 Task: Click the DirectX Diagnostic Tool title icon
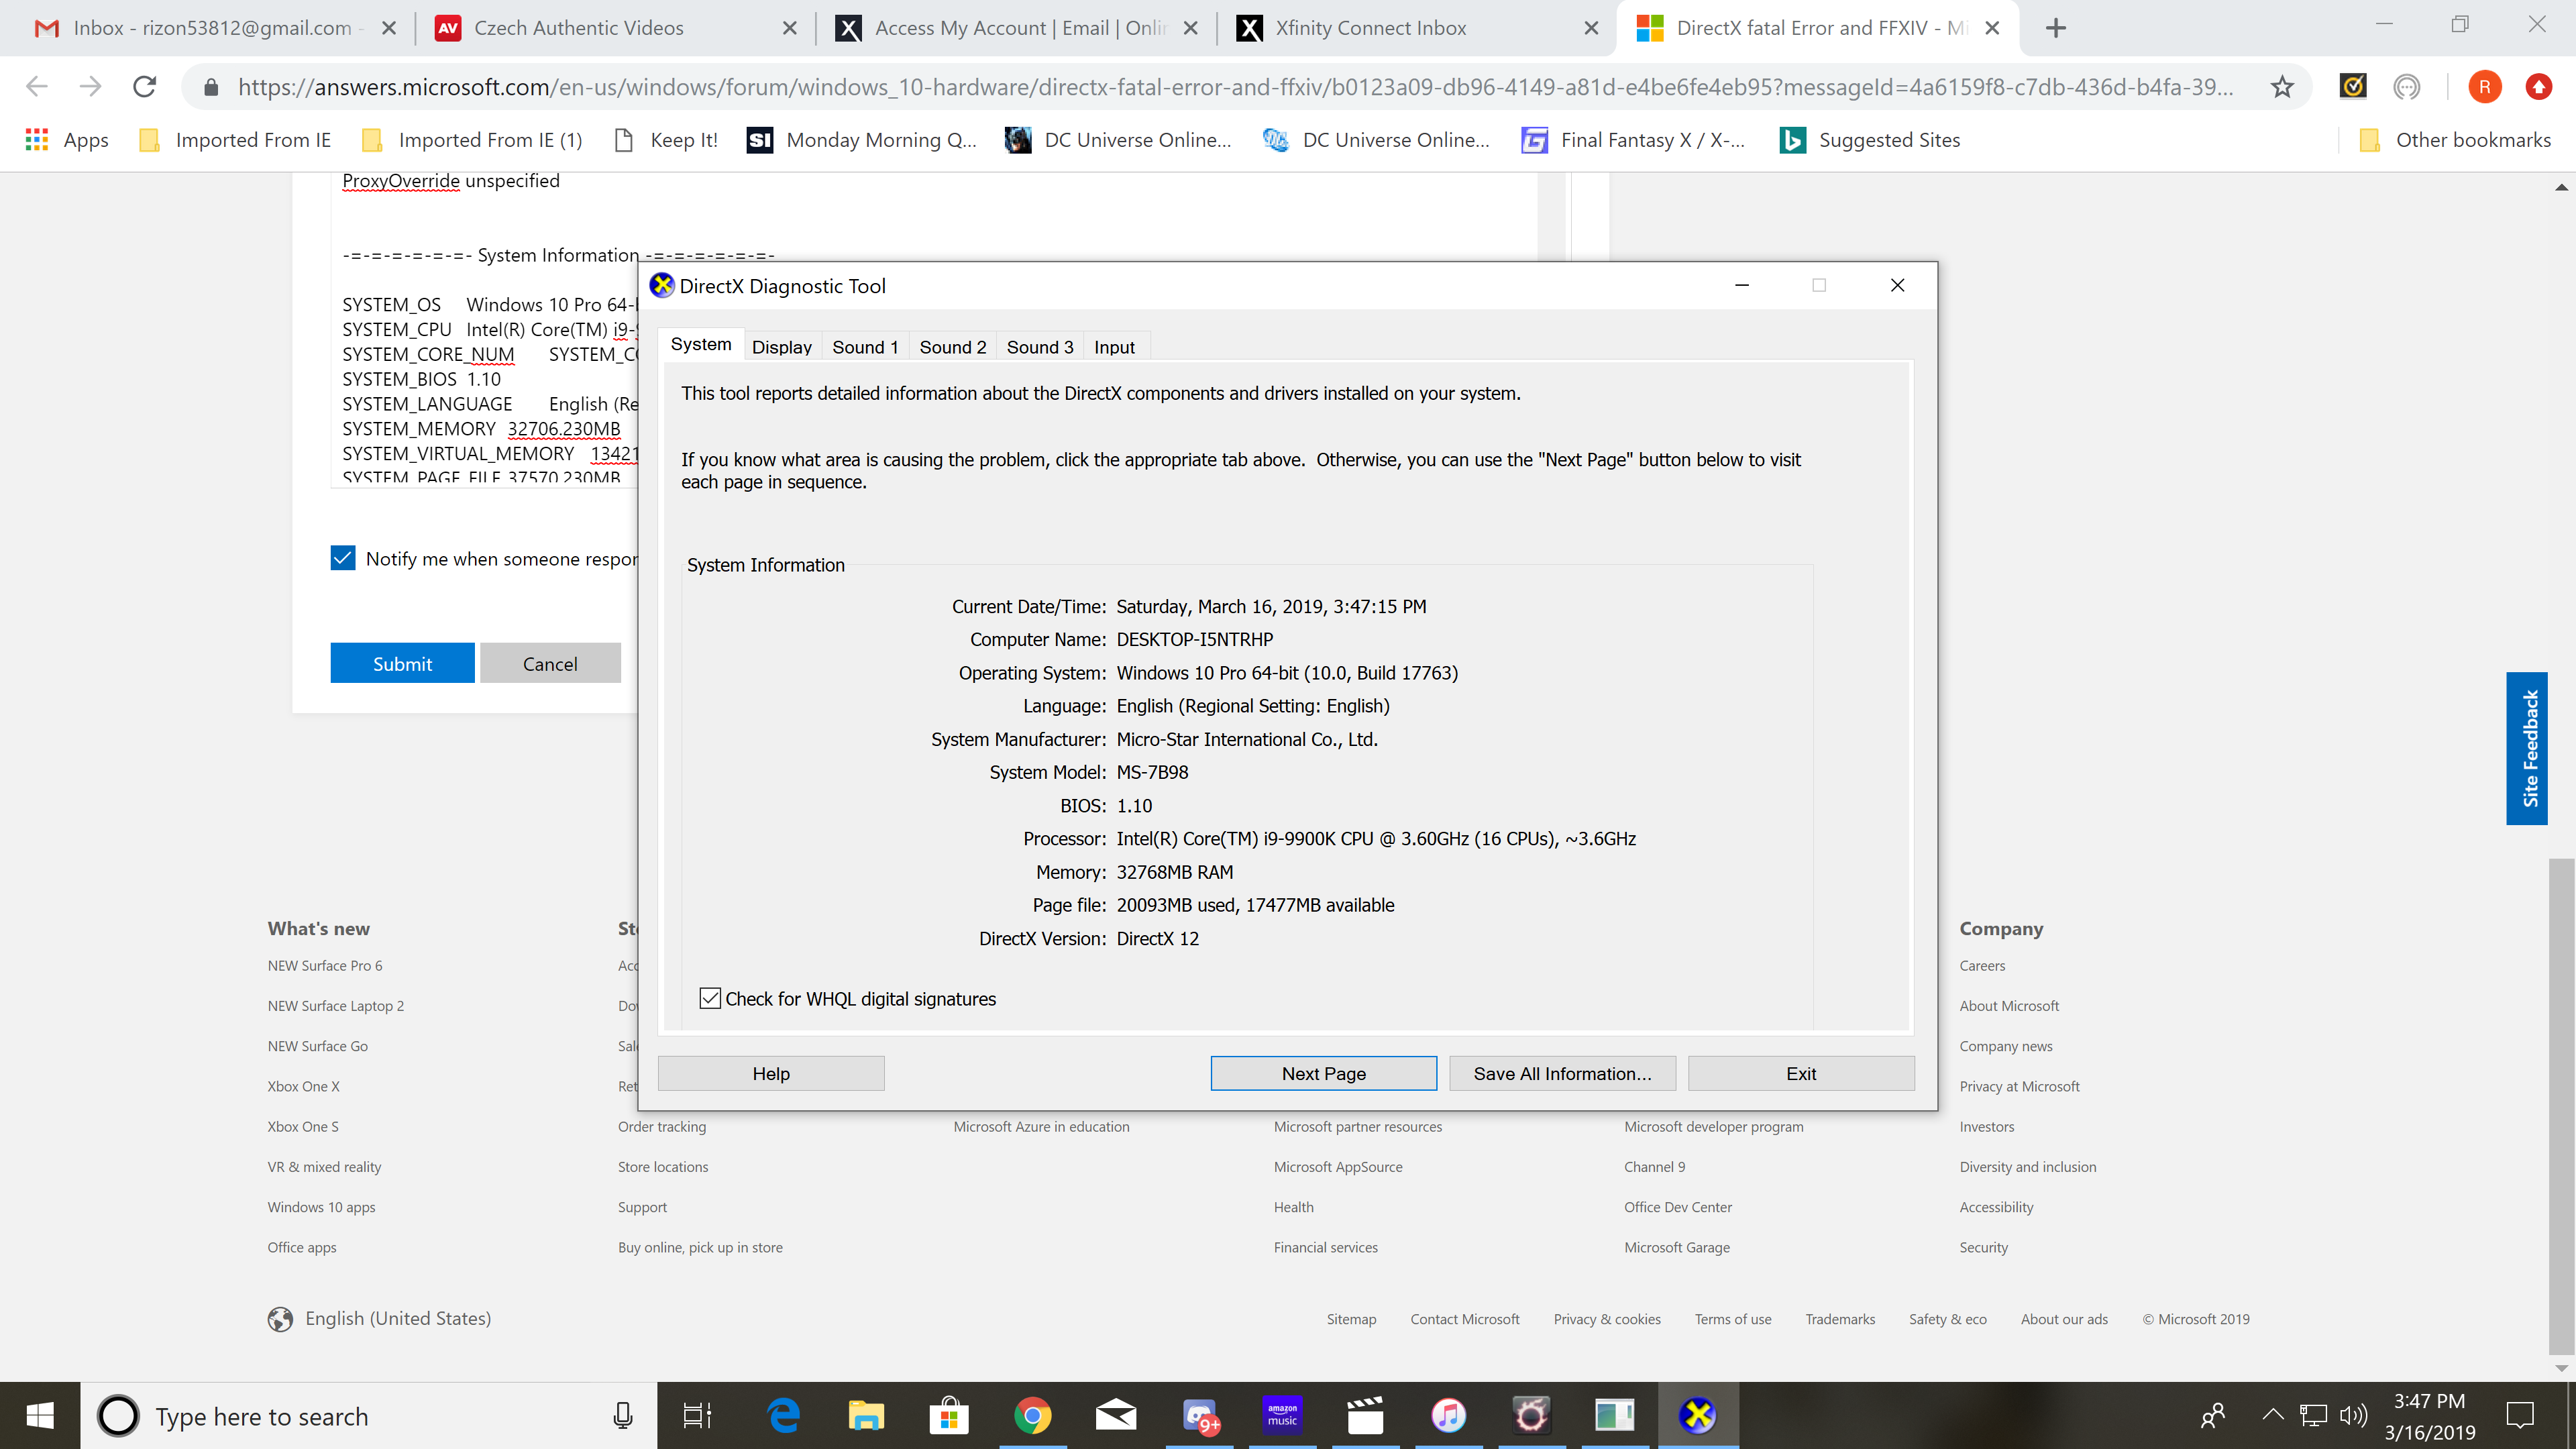(661, 286)
